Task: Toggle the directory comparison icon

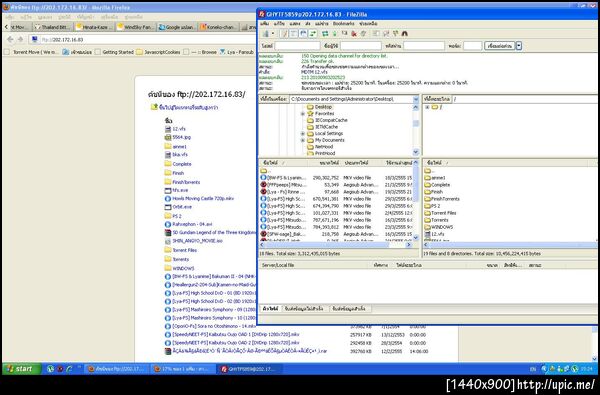Action: click(386, 34)
